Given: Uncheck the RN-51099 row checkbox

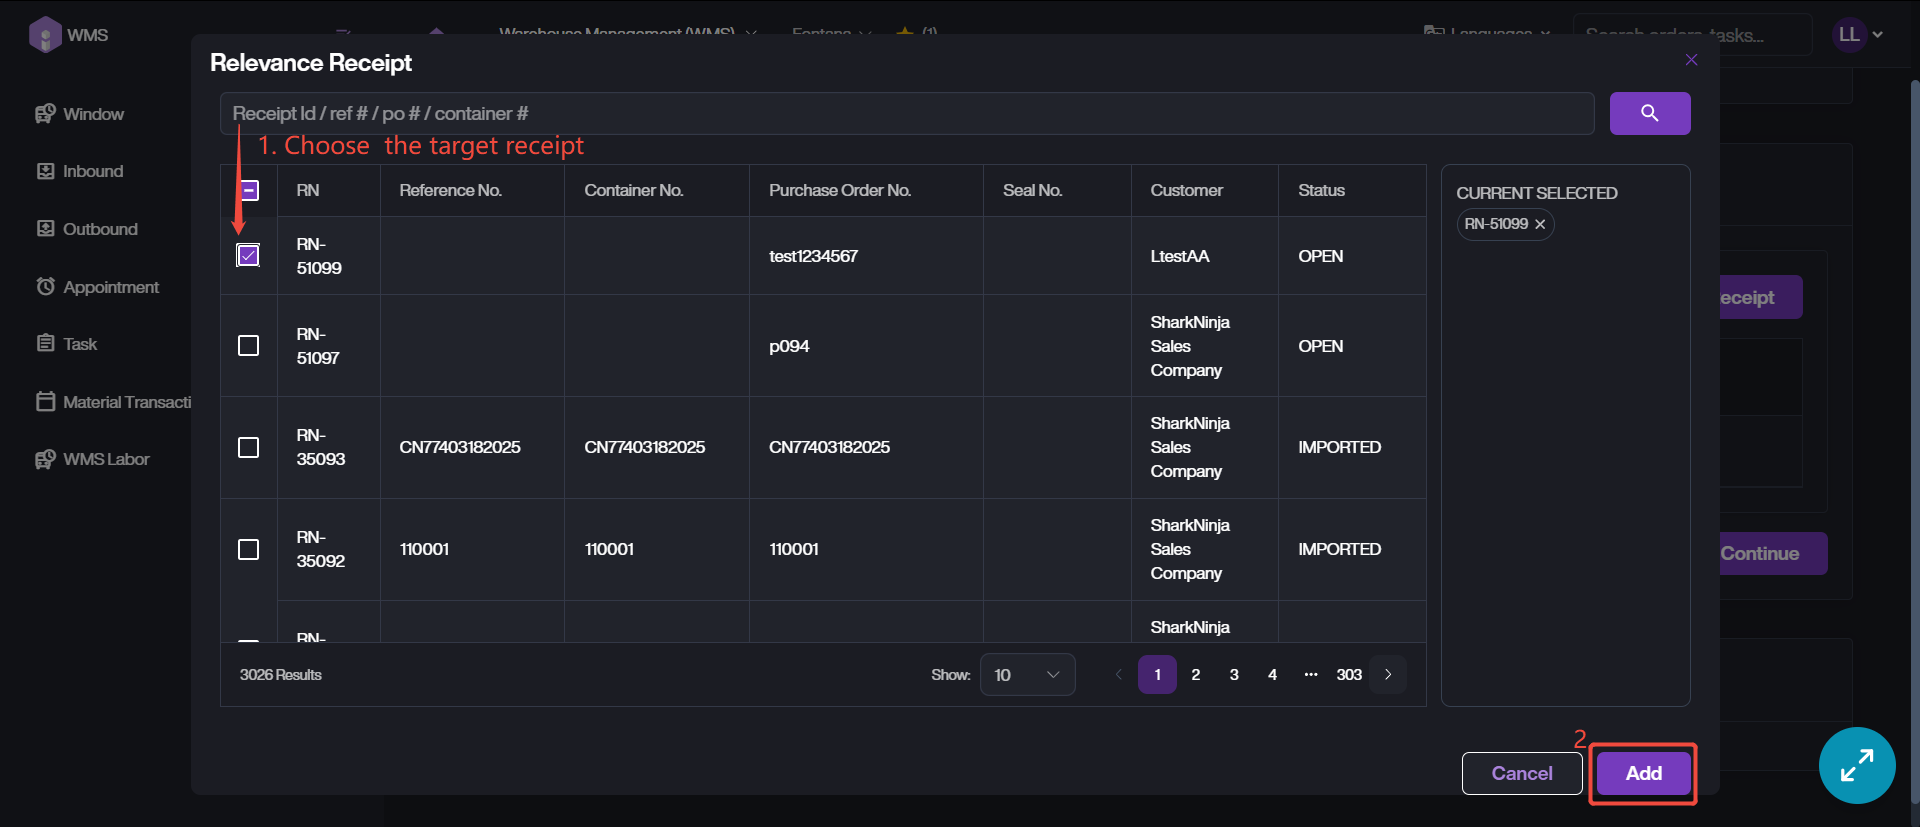Looking at the screenshot, I should [x=248, y=256].
